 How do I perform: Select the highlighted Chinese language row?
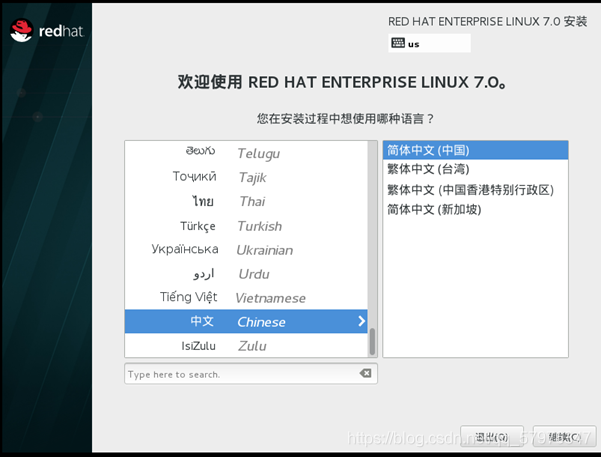click(x=246, y=321)
